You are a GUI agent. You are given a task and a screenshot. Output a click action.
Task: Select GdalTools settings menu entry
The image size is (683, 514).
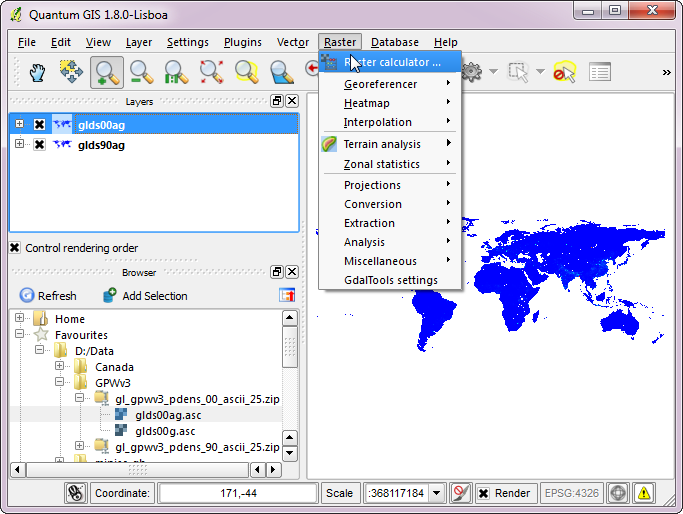point(390,280)
